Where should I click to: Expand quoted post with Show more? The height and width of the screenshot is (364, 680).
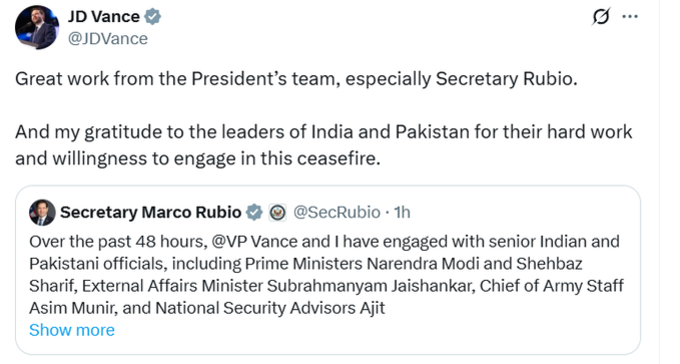72,330
